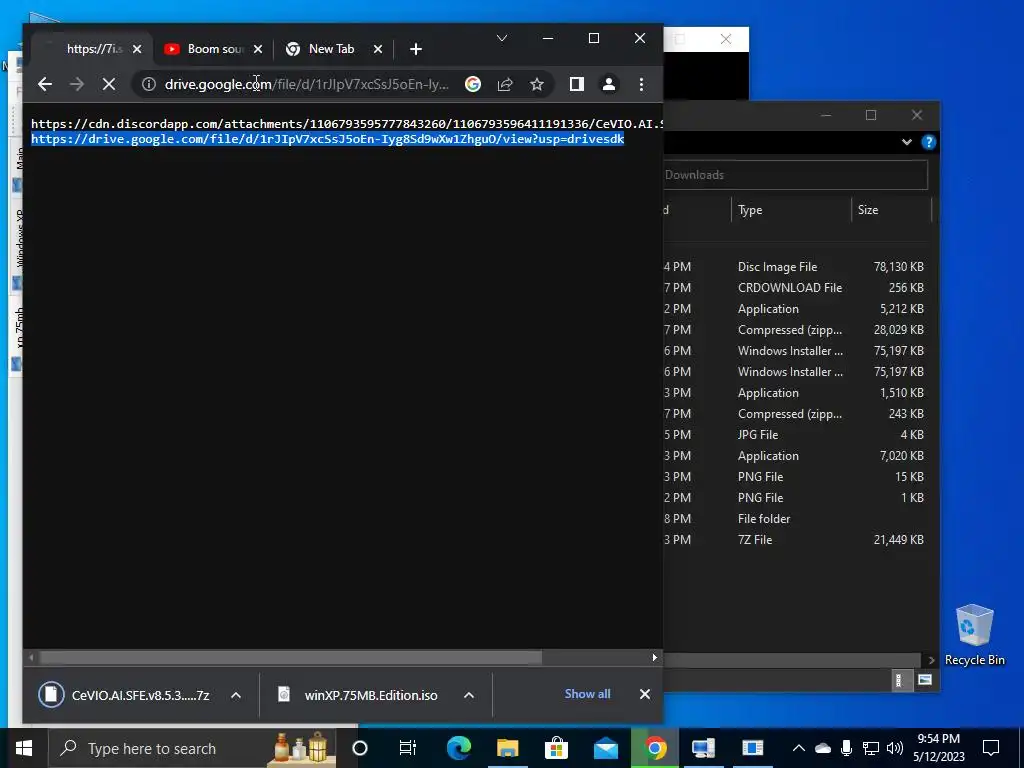This screenshot has height=768, width=1024.
Task: Open Microsoft Store from taskbar
Action: coord(556,748)
